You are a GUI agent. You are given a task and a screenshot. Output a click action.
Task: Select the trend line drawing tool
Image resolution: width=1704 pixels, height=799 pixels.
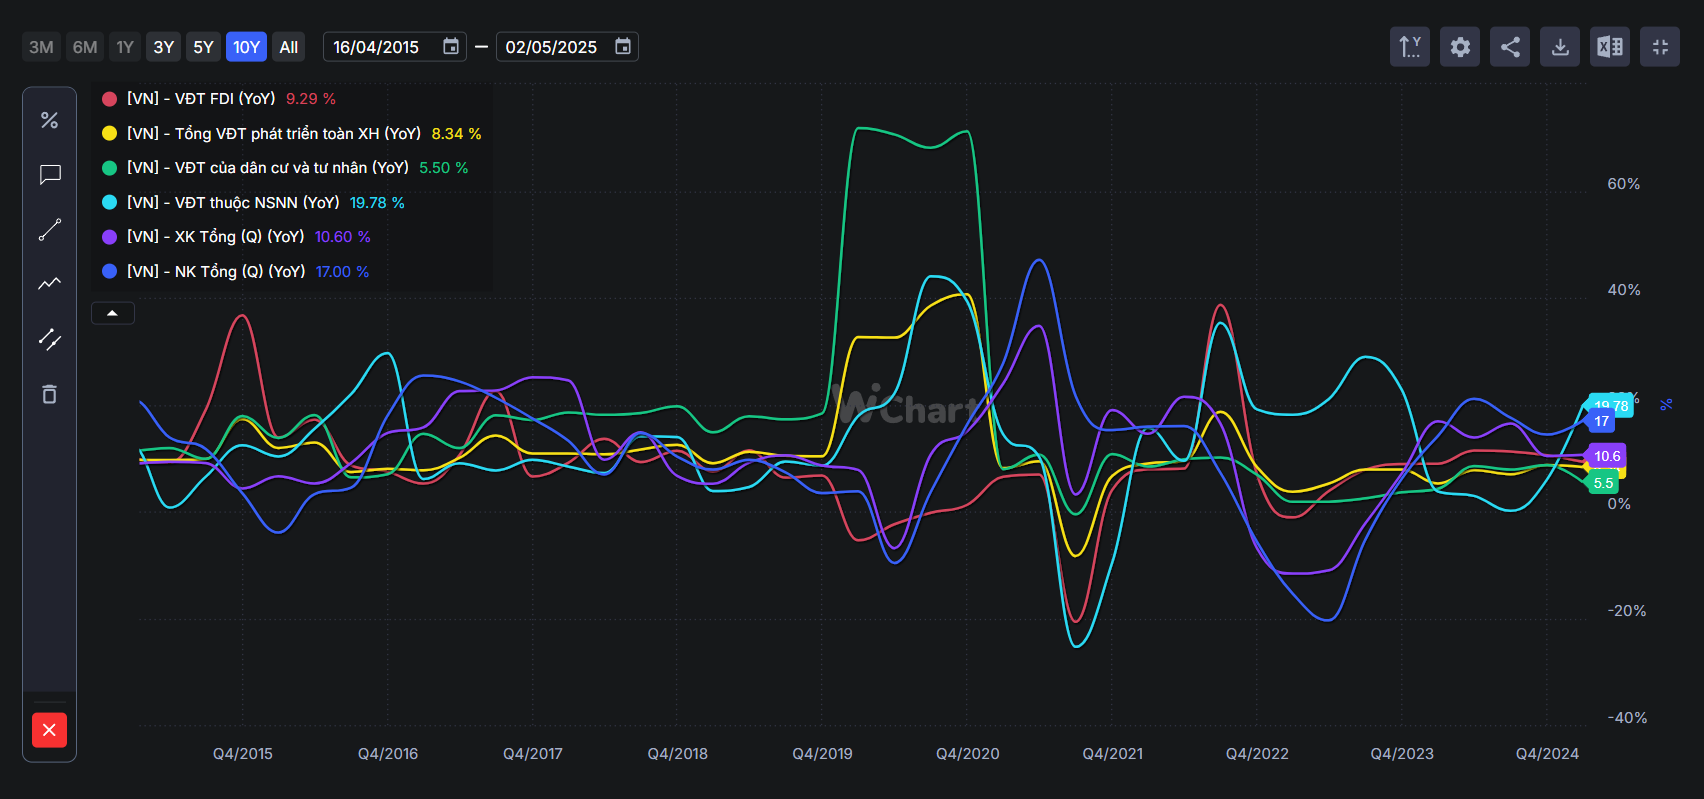(49, 230)
